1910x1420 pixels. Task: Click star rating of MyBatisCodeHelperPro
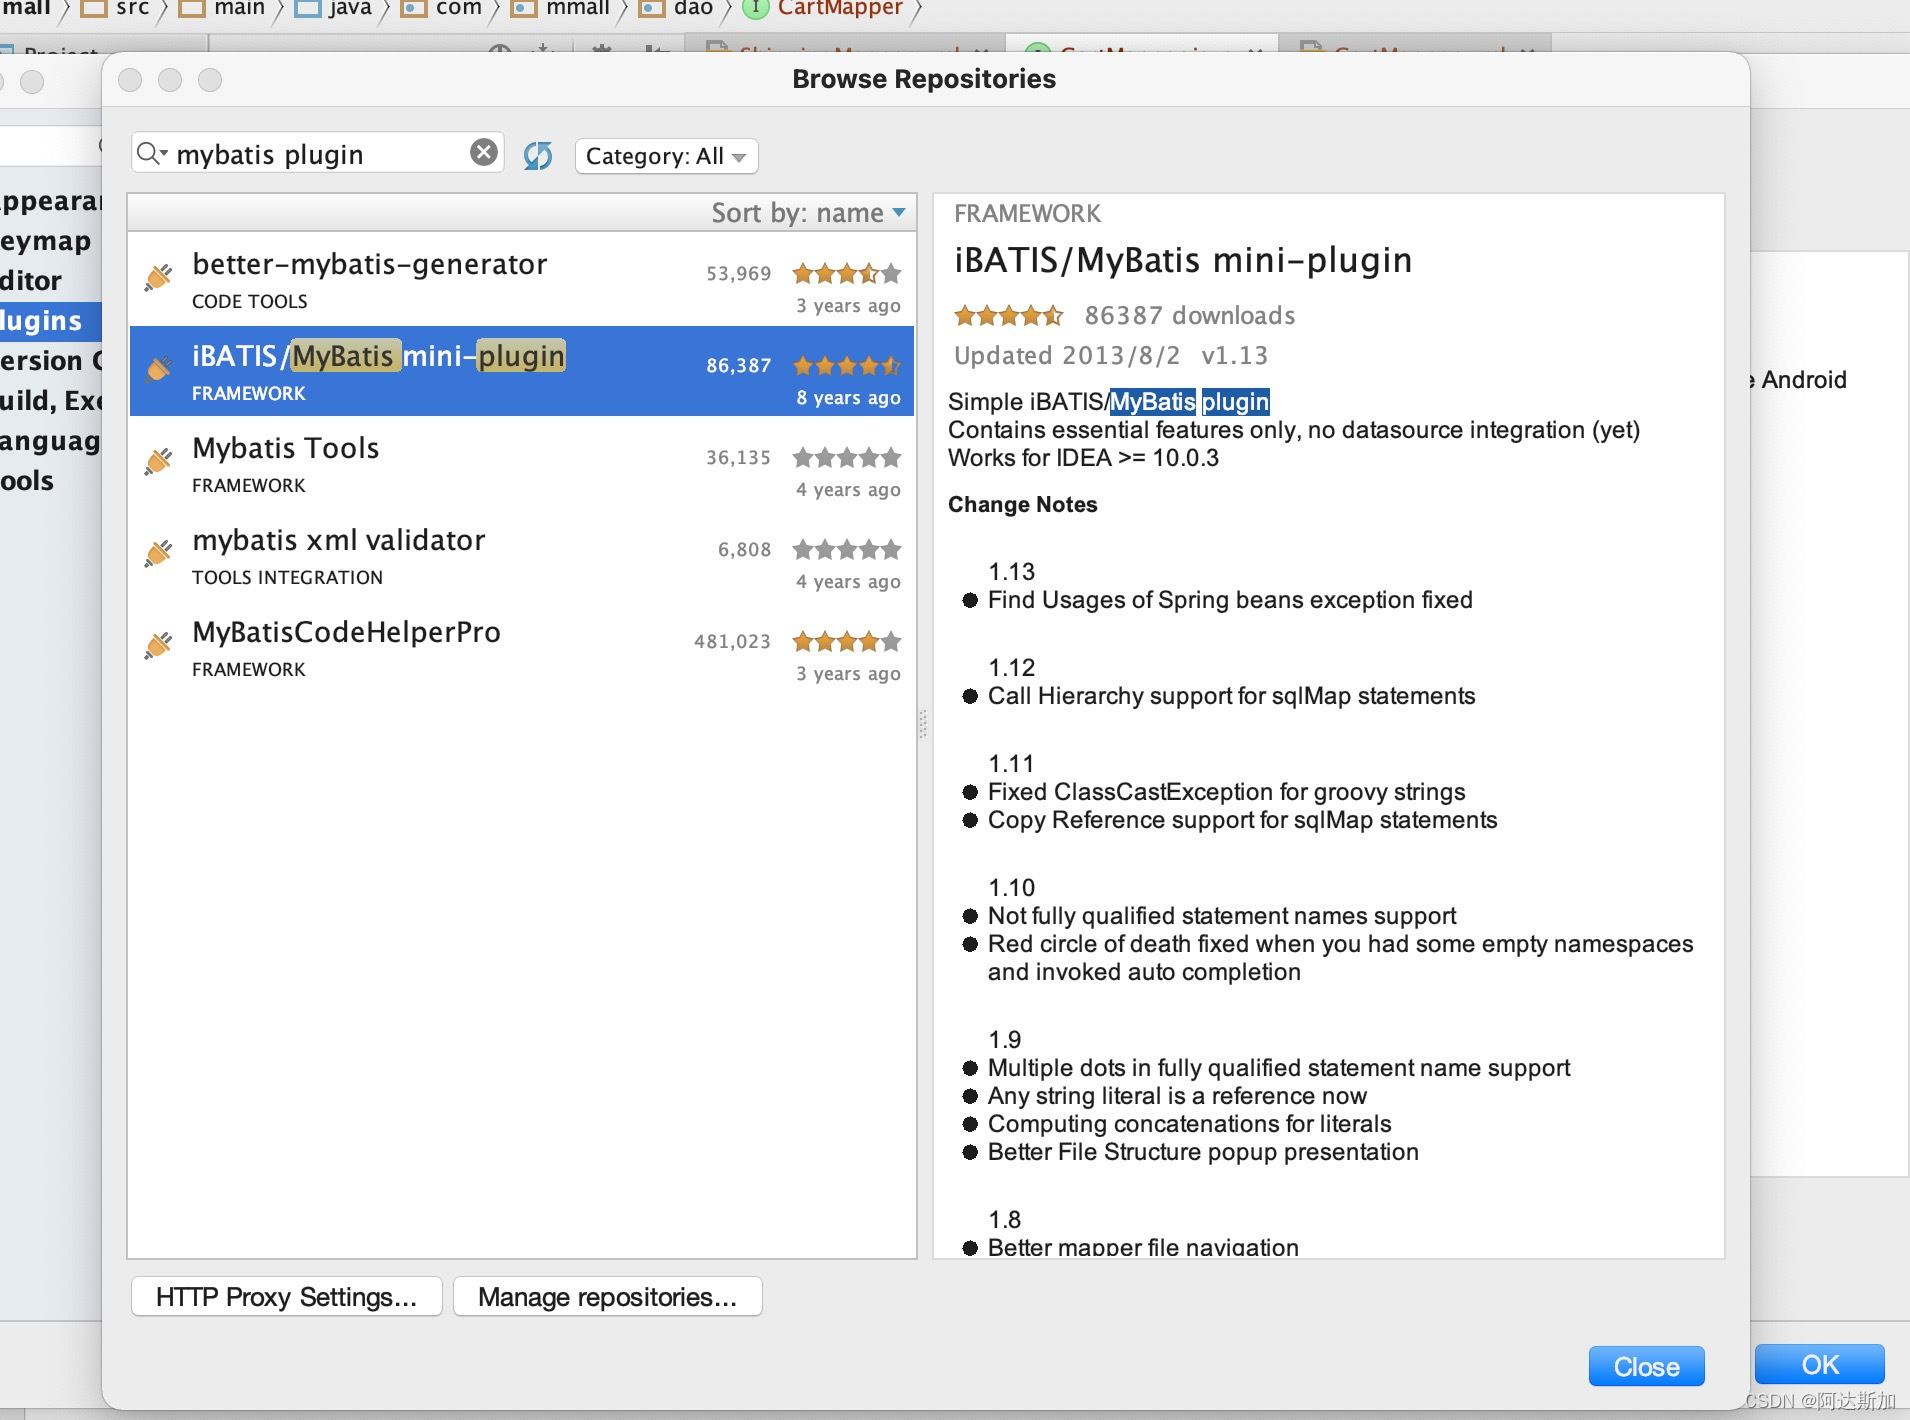tap(847, 641)
